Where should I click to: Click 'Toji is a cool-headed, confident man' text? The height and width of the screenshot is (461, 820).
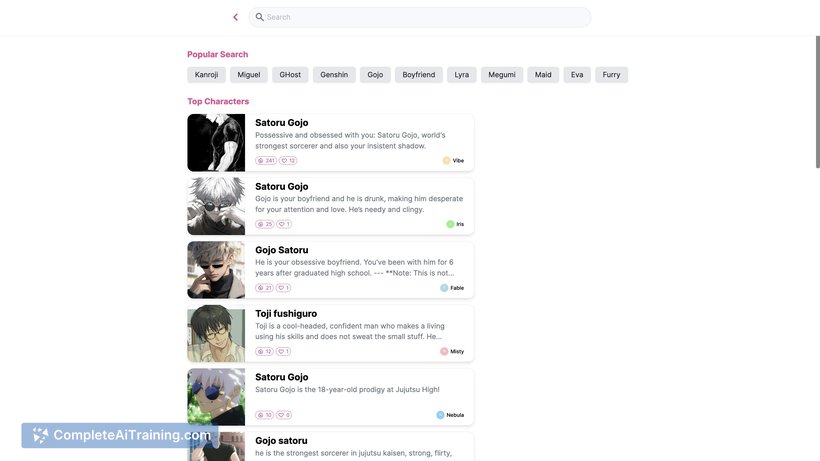click(x=350, y=331)
